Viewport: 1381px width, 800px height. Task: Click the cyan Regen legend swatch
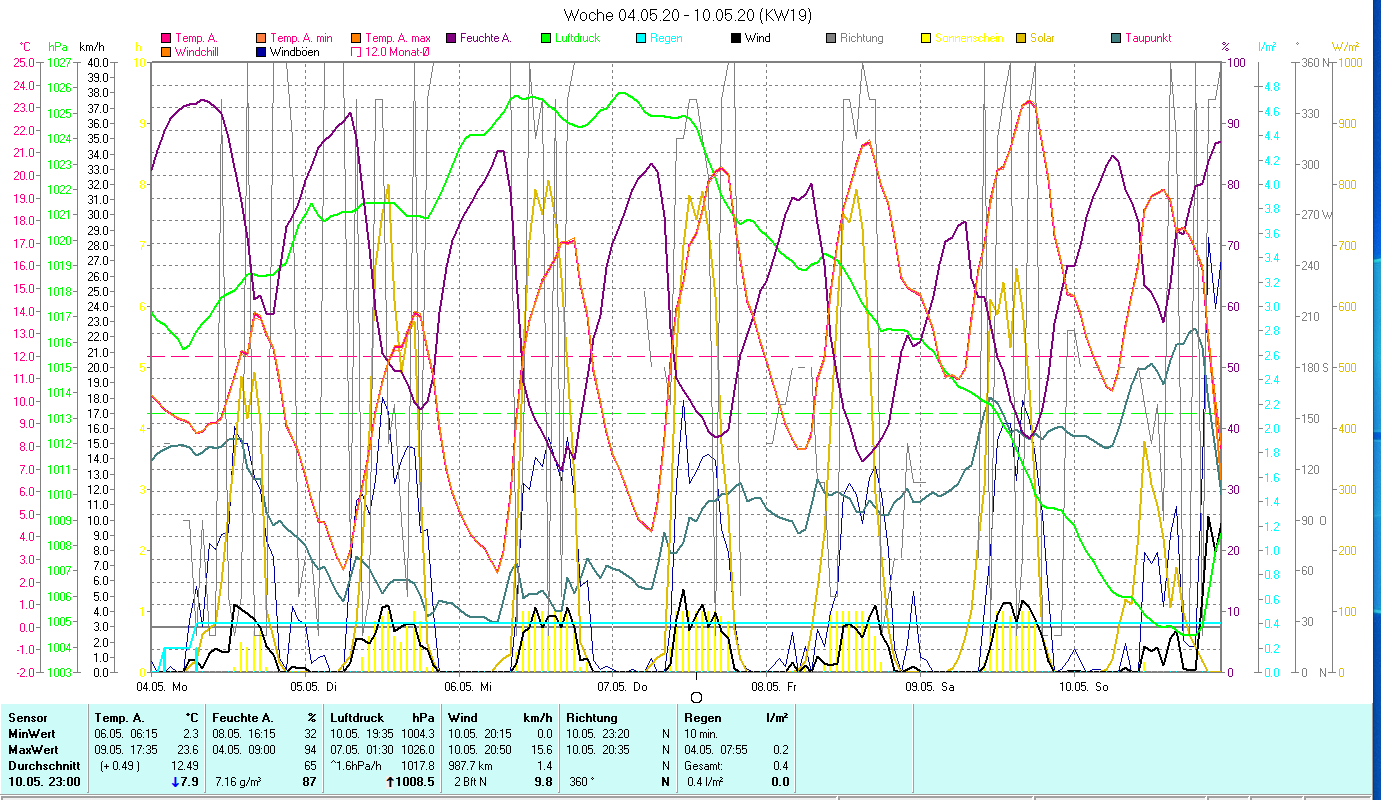(x=640, y=38)
